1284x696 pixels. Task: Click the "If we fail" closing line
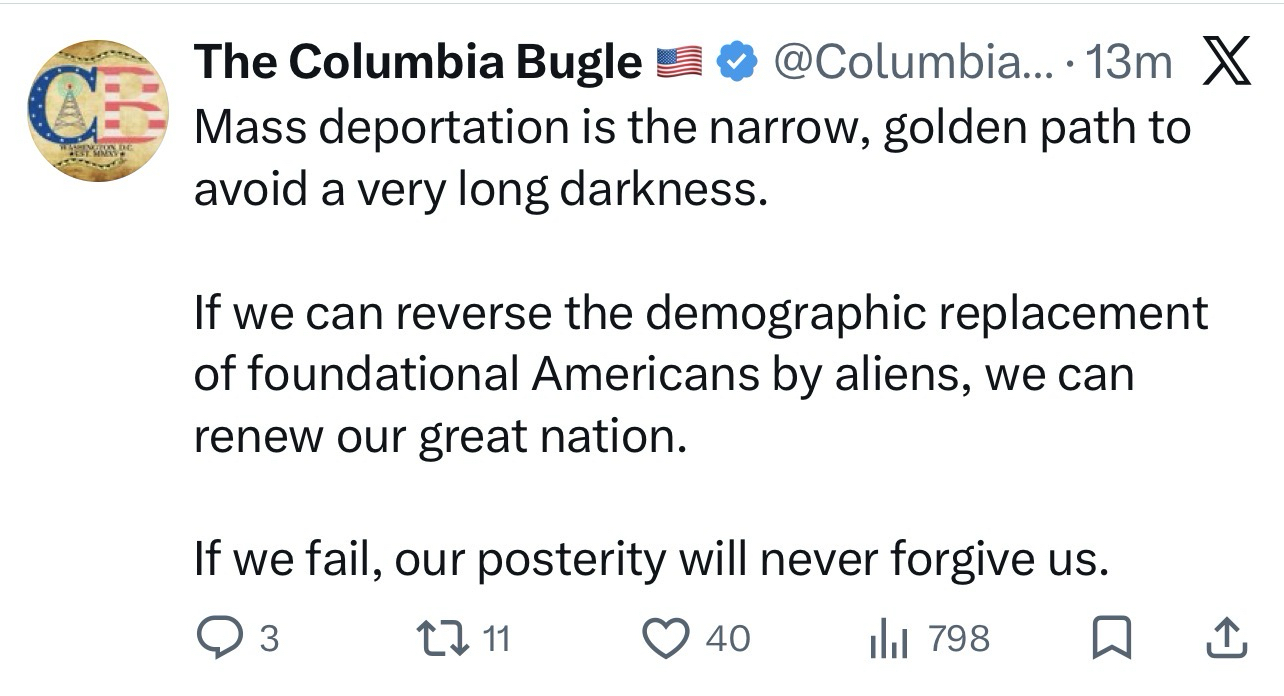pos(651,561)
